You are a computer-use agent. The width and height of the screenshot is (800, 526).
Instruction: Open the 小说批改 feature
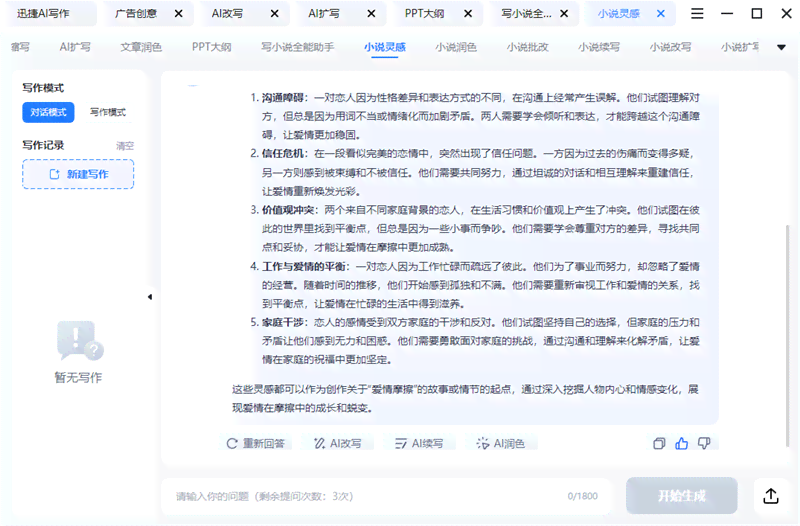pyautogui.click(x=528, y=47)
